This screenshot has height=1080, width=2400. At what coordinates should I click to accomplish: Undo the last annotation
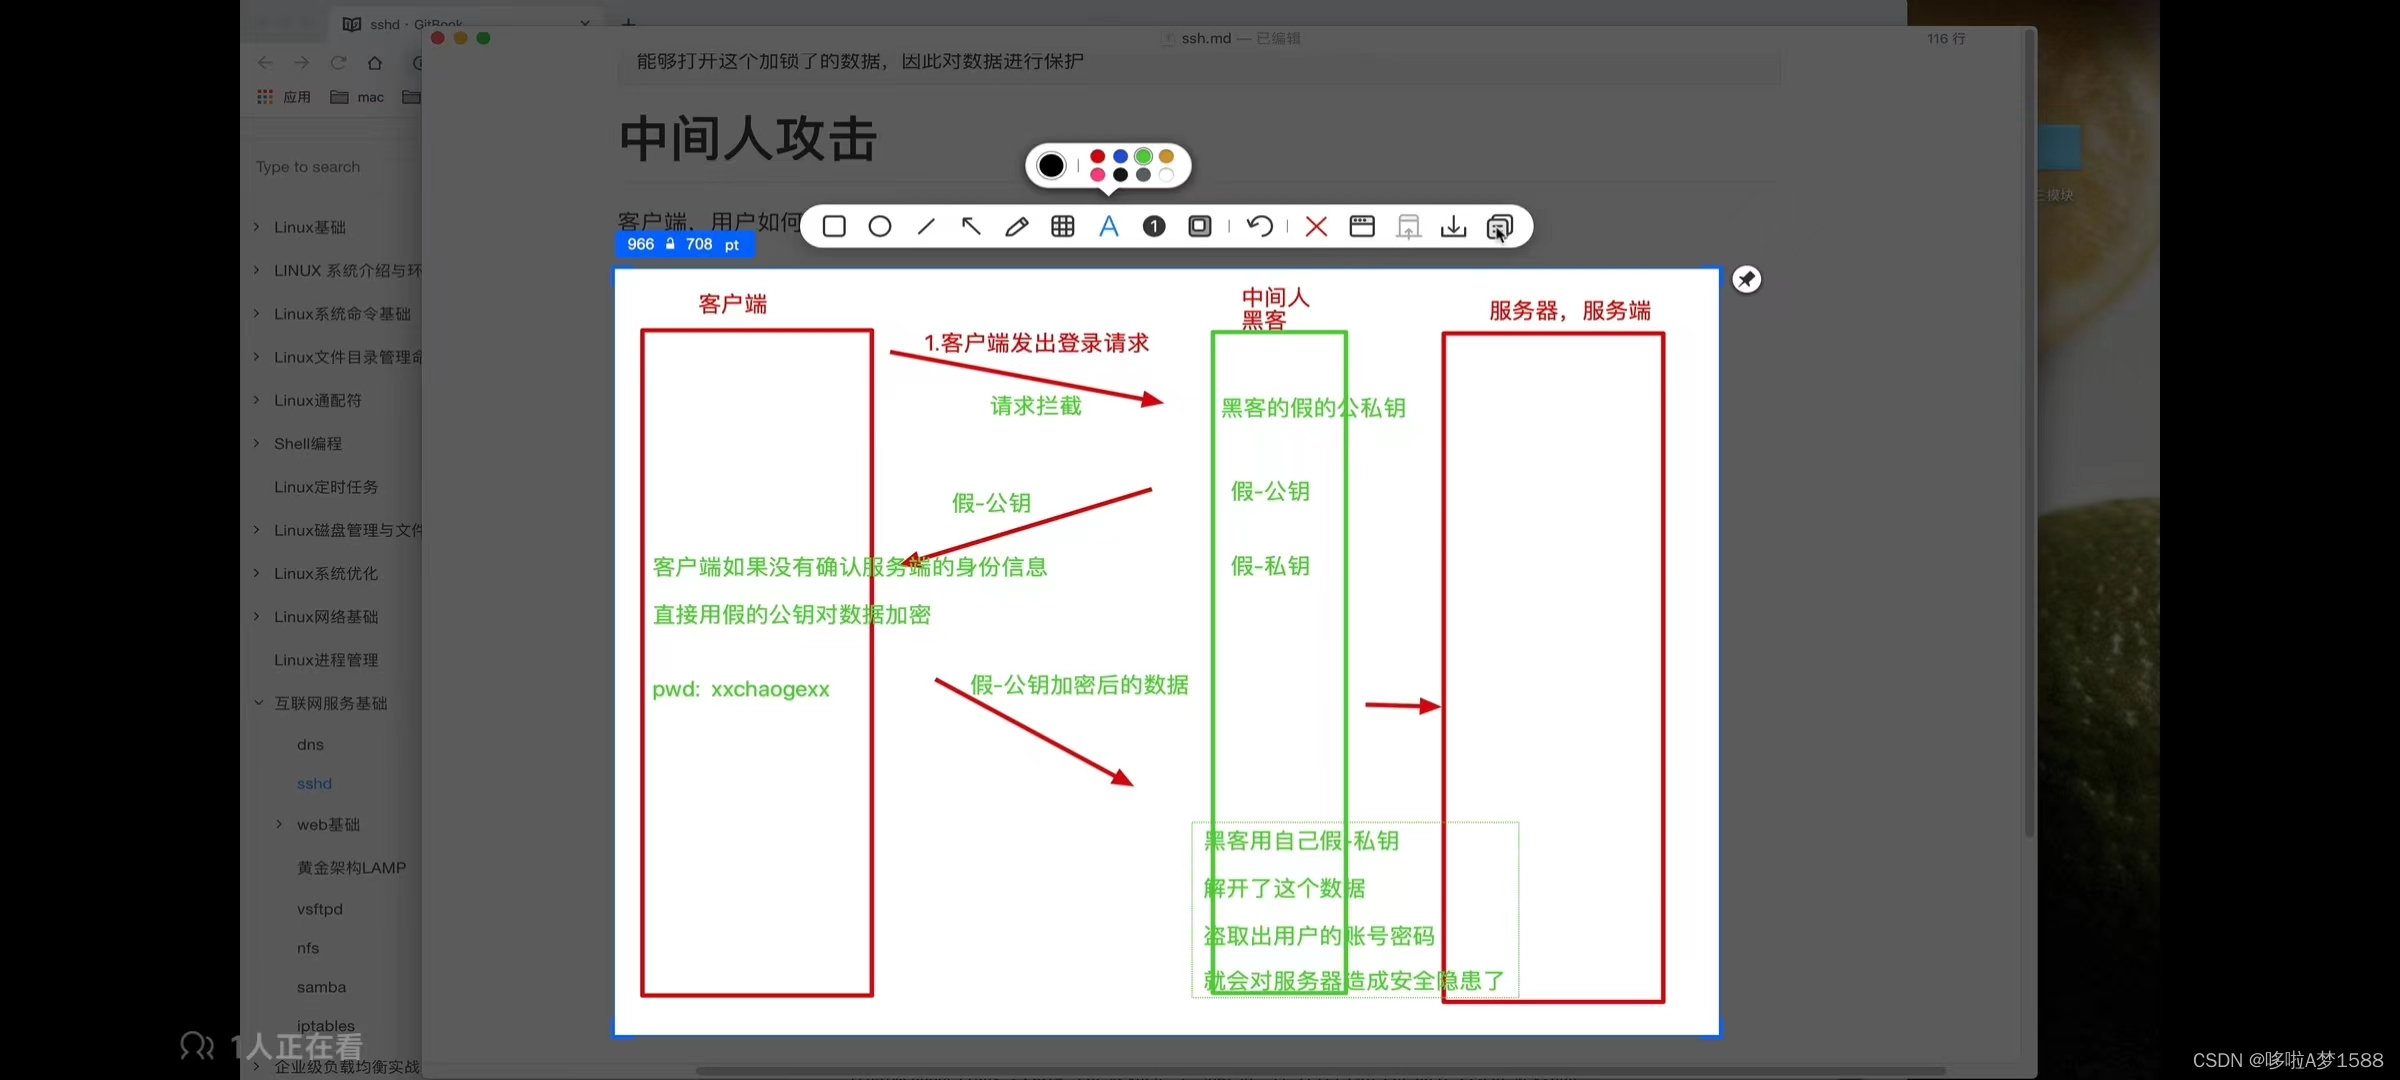(x=1260, y=227)
